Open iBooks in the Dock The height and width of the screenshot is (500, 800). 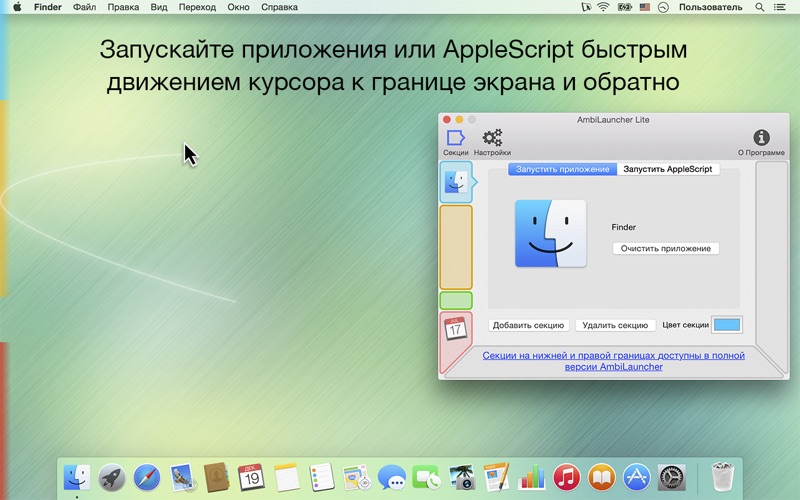(x=602, y=478)
